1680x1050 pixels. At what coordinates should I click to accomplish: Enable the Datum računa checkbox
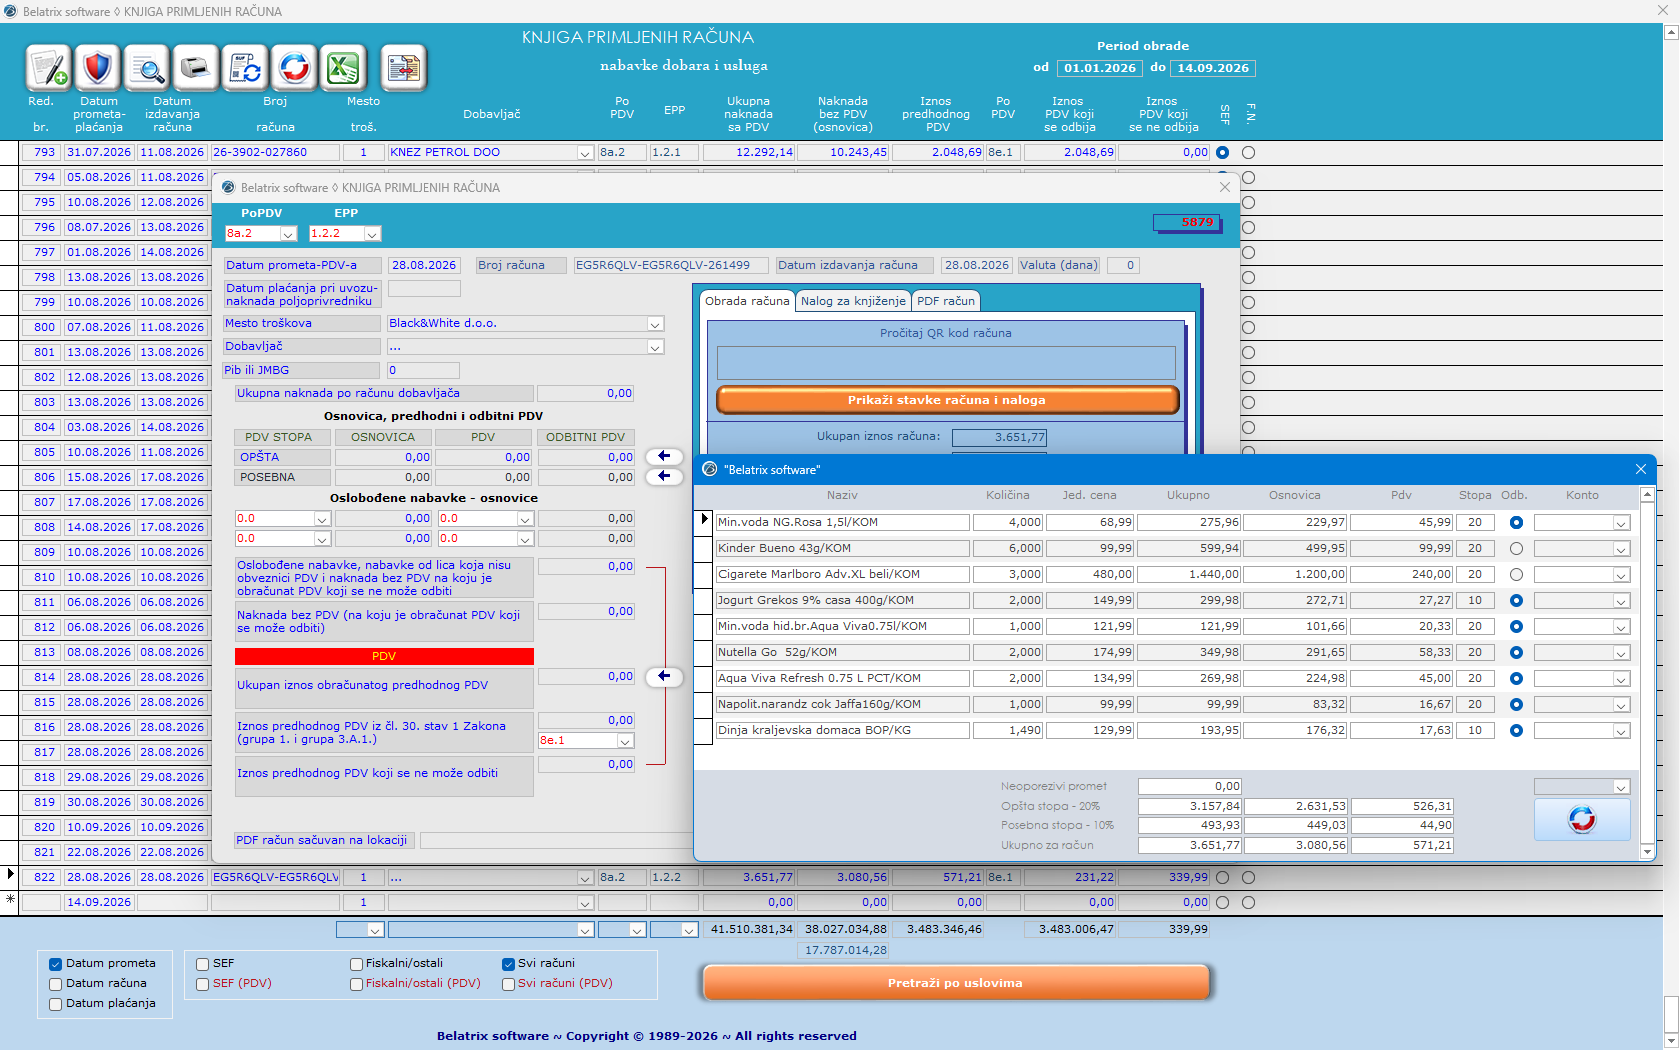(56, 984)
